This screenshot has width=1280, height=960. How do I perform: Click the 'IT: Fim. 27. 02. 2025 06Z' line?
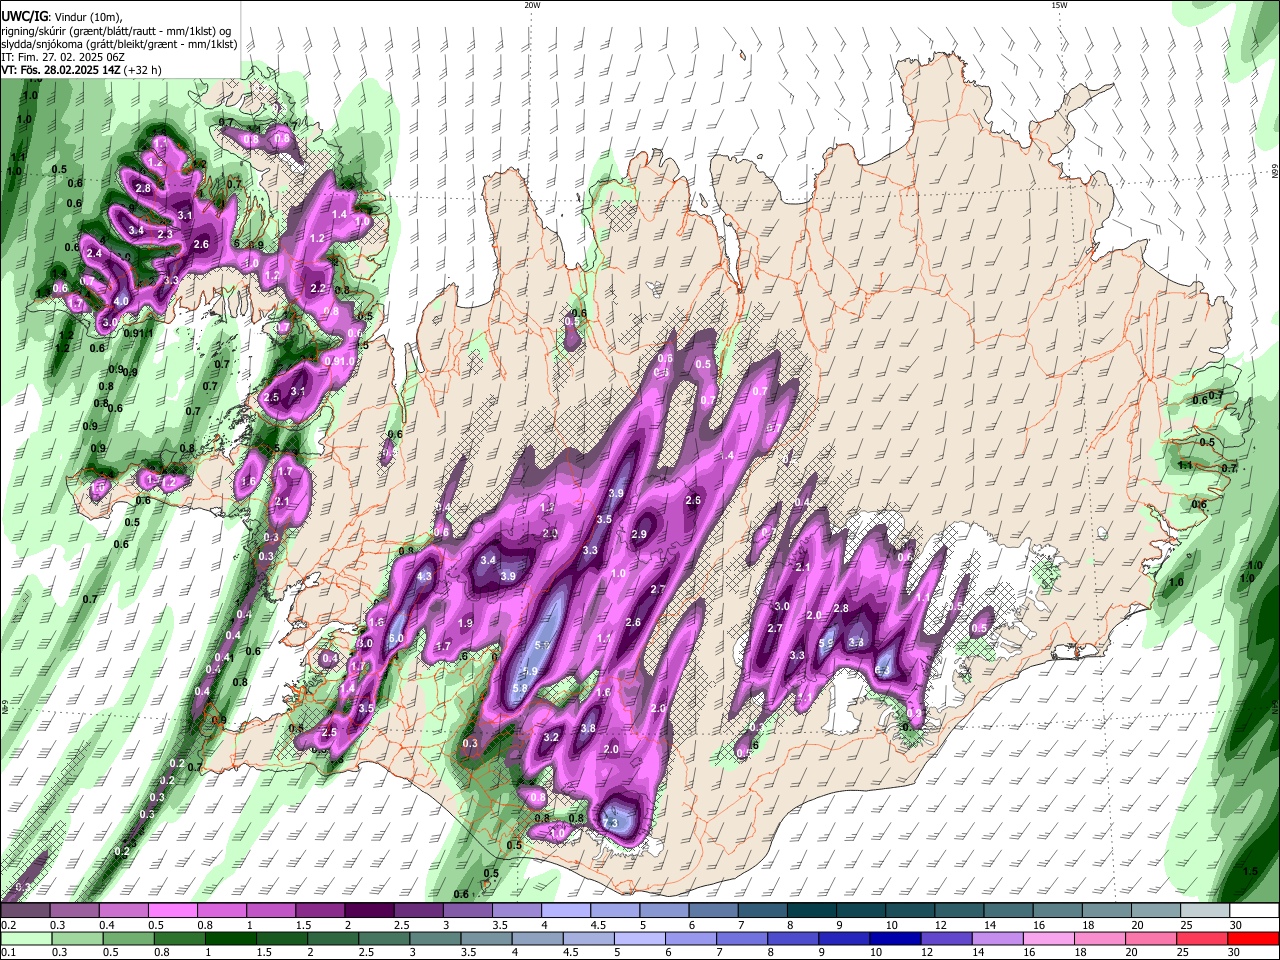(x=61, y=57)
